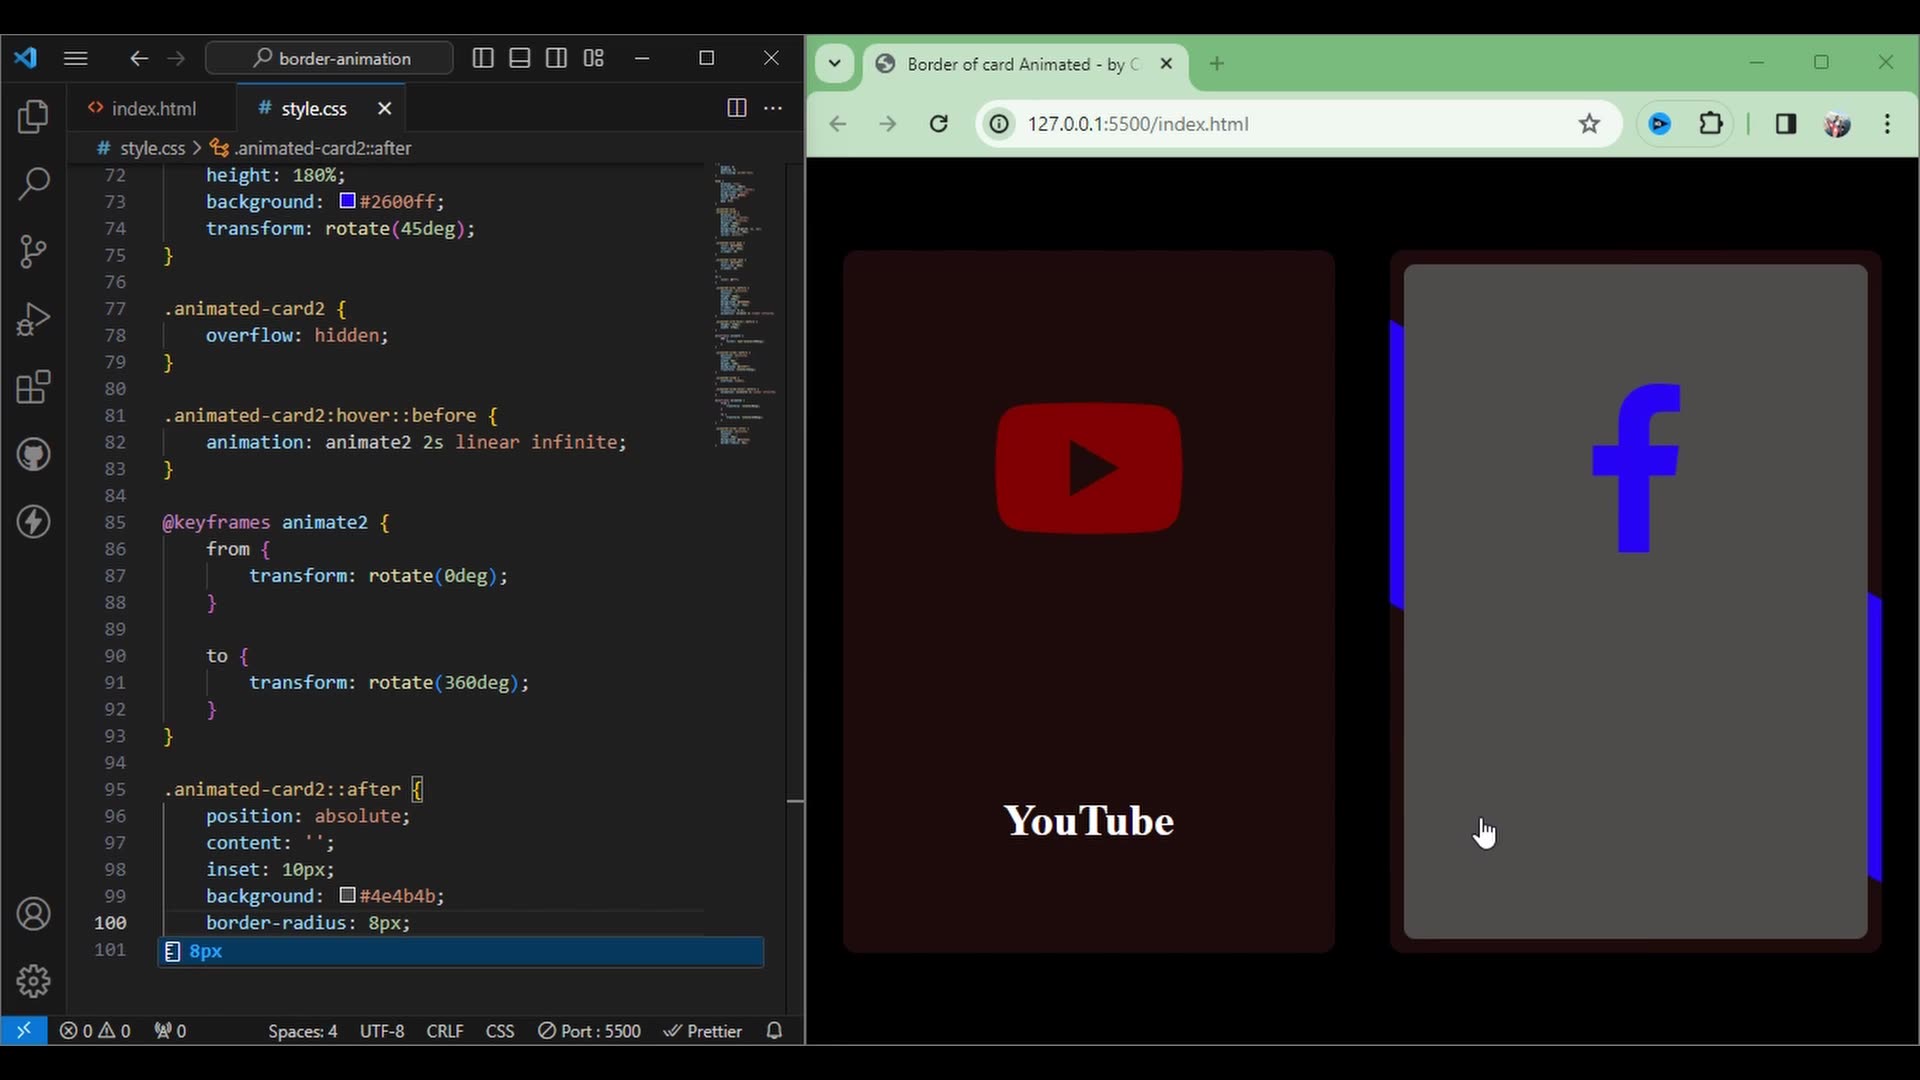1920x1080 pixels.
Task: Open the Chrome tab search dropdown
Action: tap(834, 64)
